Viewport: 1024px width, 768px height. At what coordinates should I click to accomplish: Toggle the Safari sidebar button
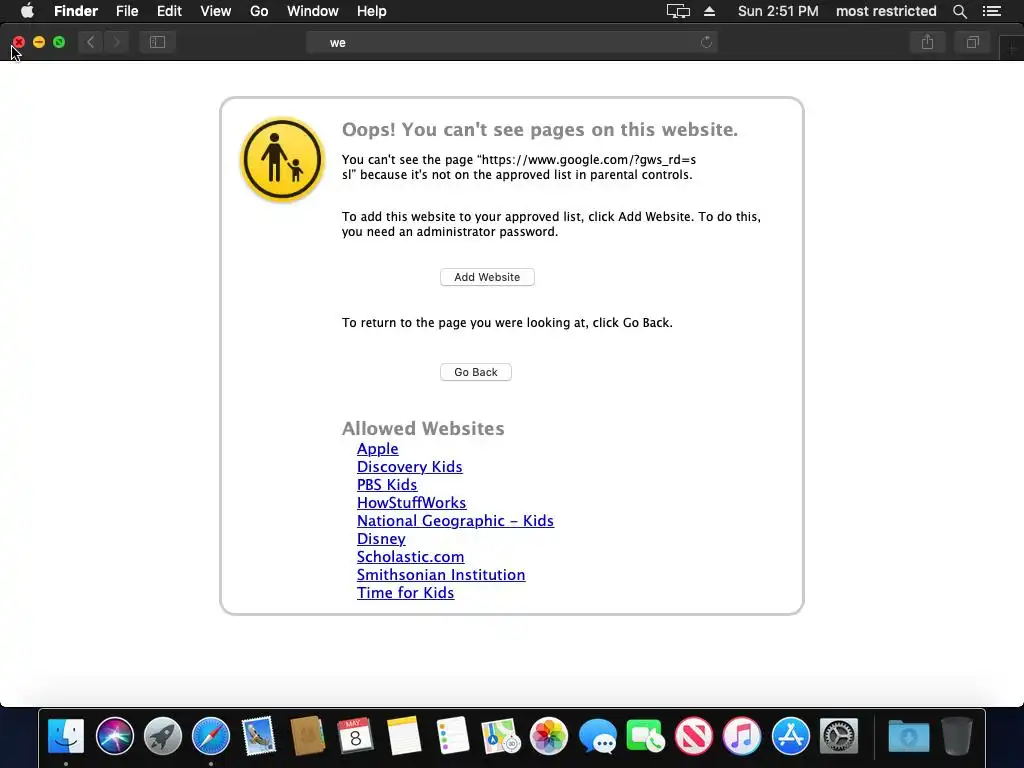click(157, 42)
